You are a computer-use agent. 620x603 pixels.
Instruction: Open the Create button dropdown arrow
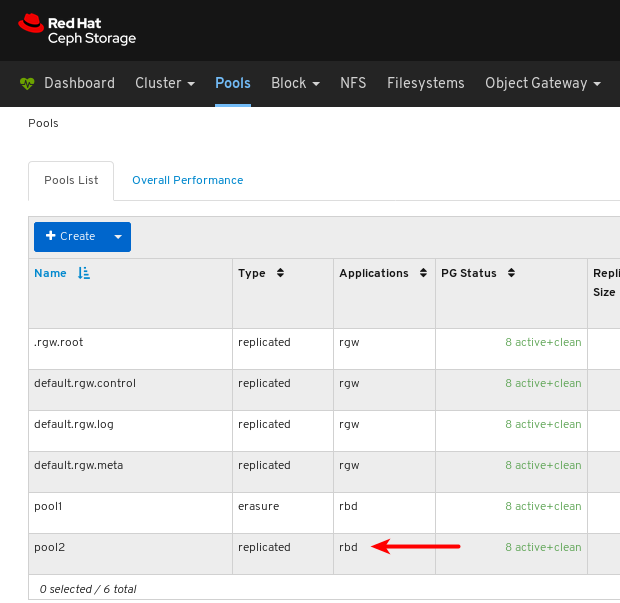pos(118,237)
